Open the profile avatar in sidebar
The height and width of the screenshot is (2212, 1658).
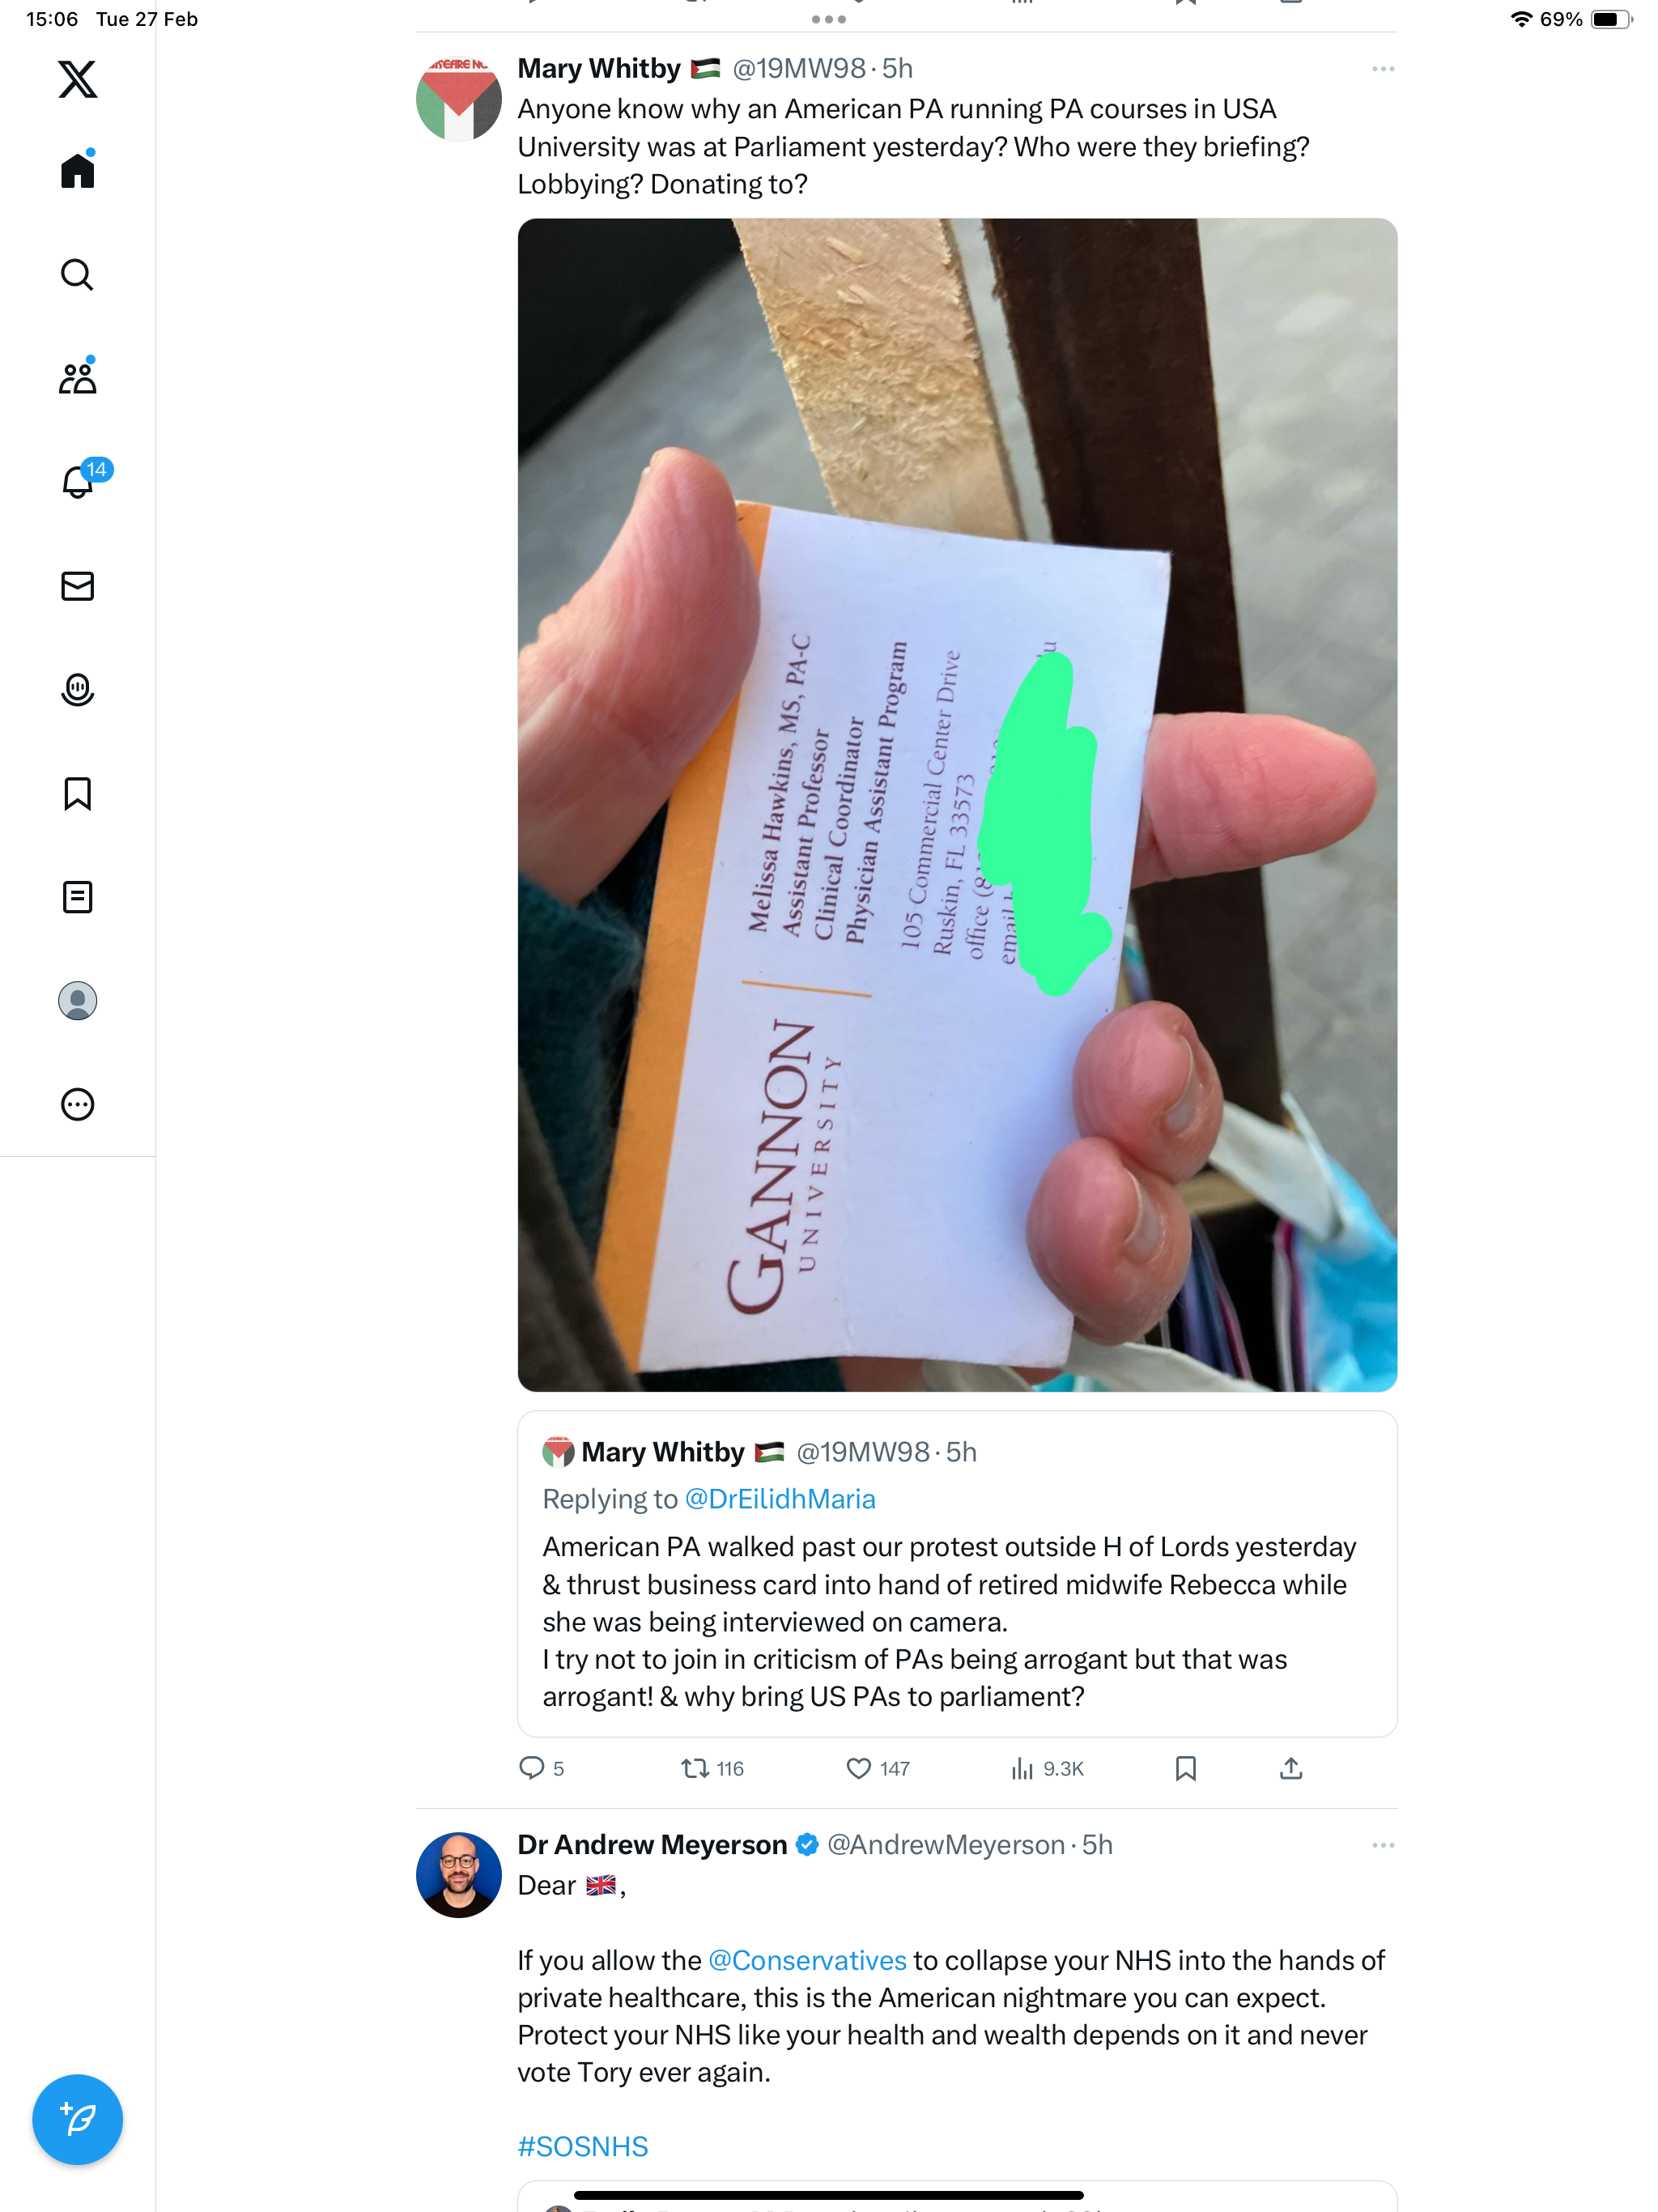(x=77, y=1001)
